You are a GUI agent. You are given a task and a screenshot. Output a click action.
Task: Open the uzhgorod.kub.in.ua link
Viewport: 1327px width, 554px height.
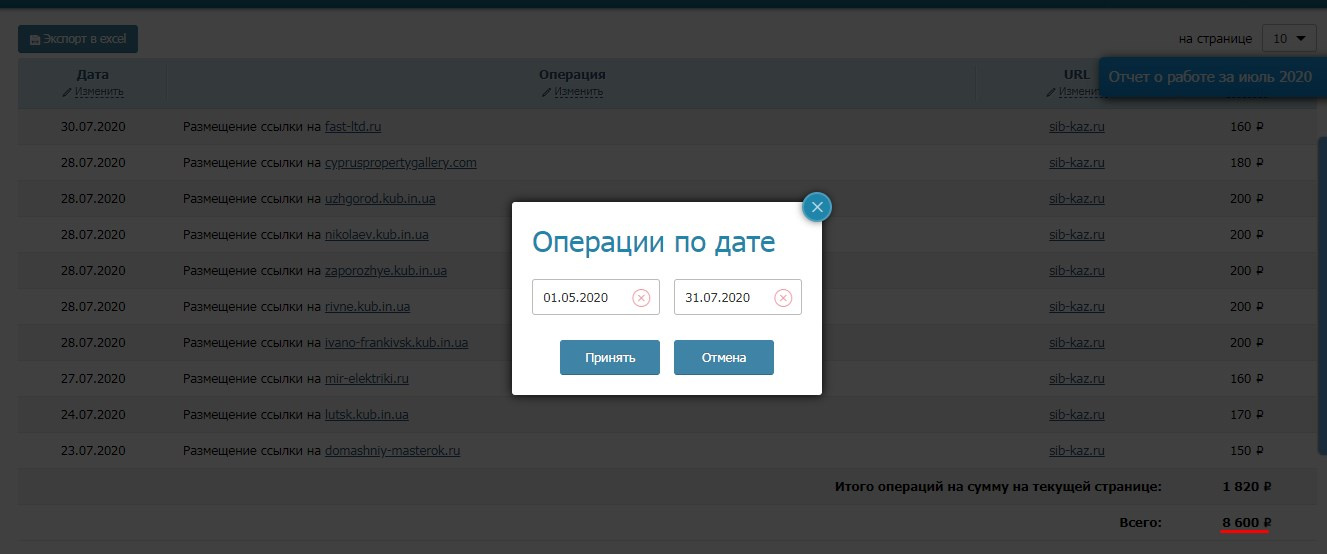click(x=380, y=199)
